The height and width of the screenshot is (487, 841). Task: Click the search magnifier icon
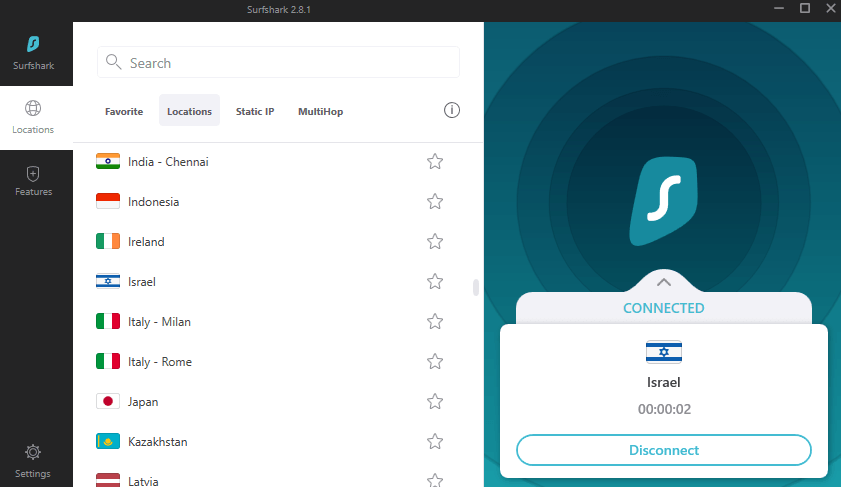(x=113, y=62)
